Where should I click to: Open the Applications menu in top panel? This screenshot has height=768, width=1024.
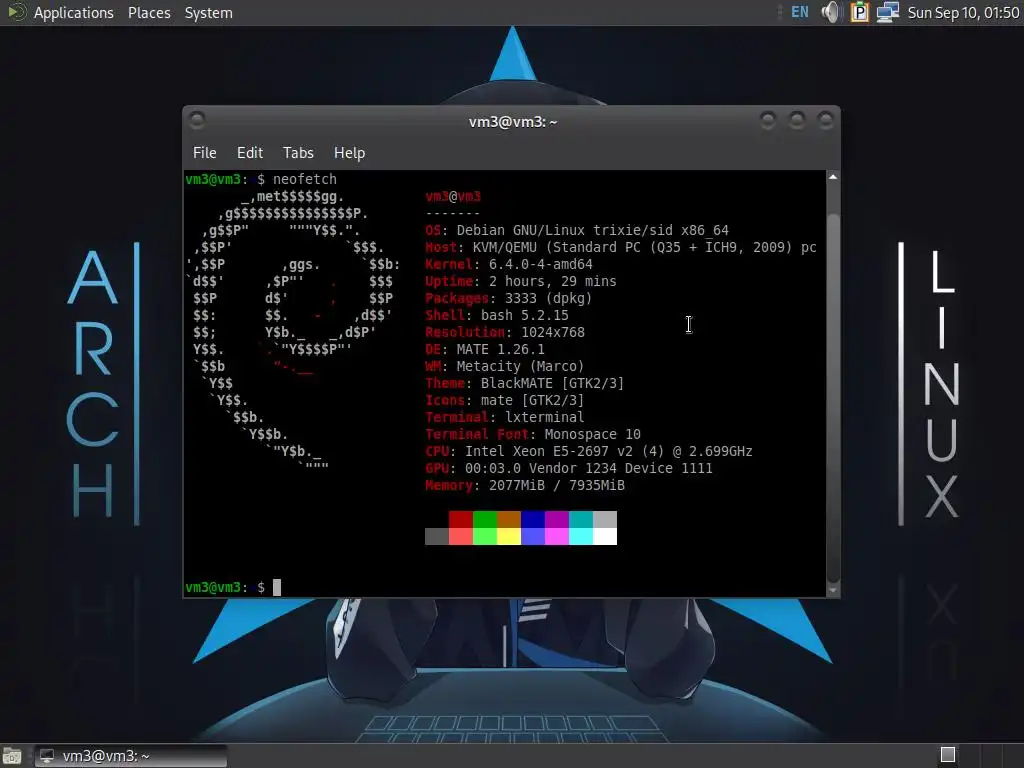pos(73,12)
